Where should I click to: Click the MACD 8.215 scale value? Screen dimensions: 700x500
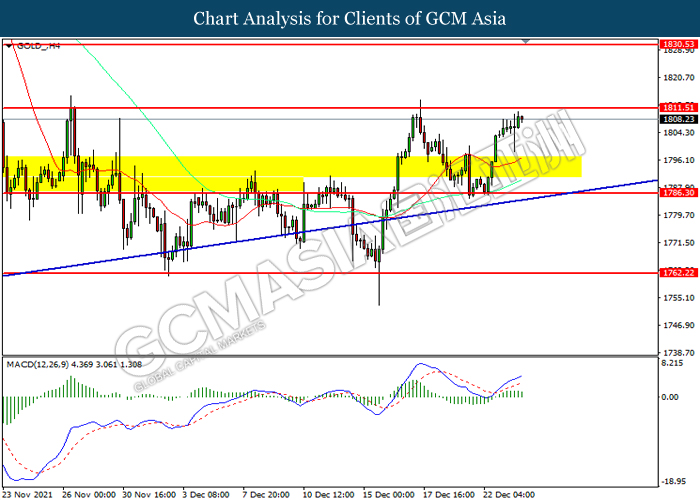click(672, 363)
